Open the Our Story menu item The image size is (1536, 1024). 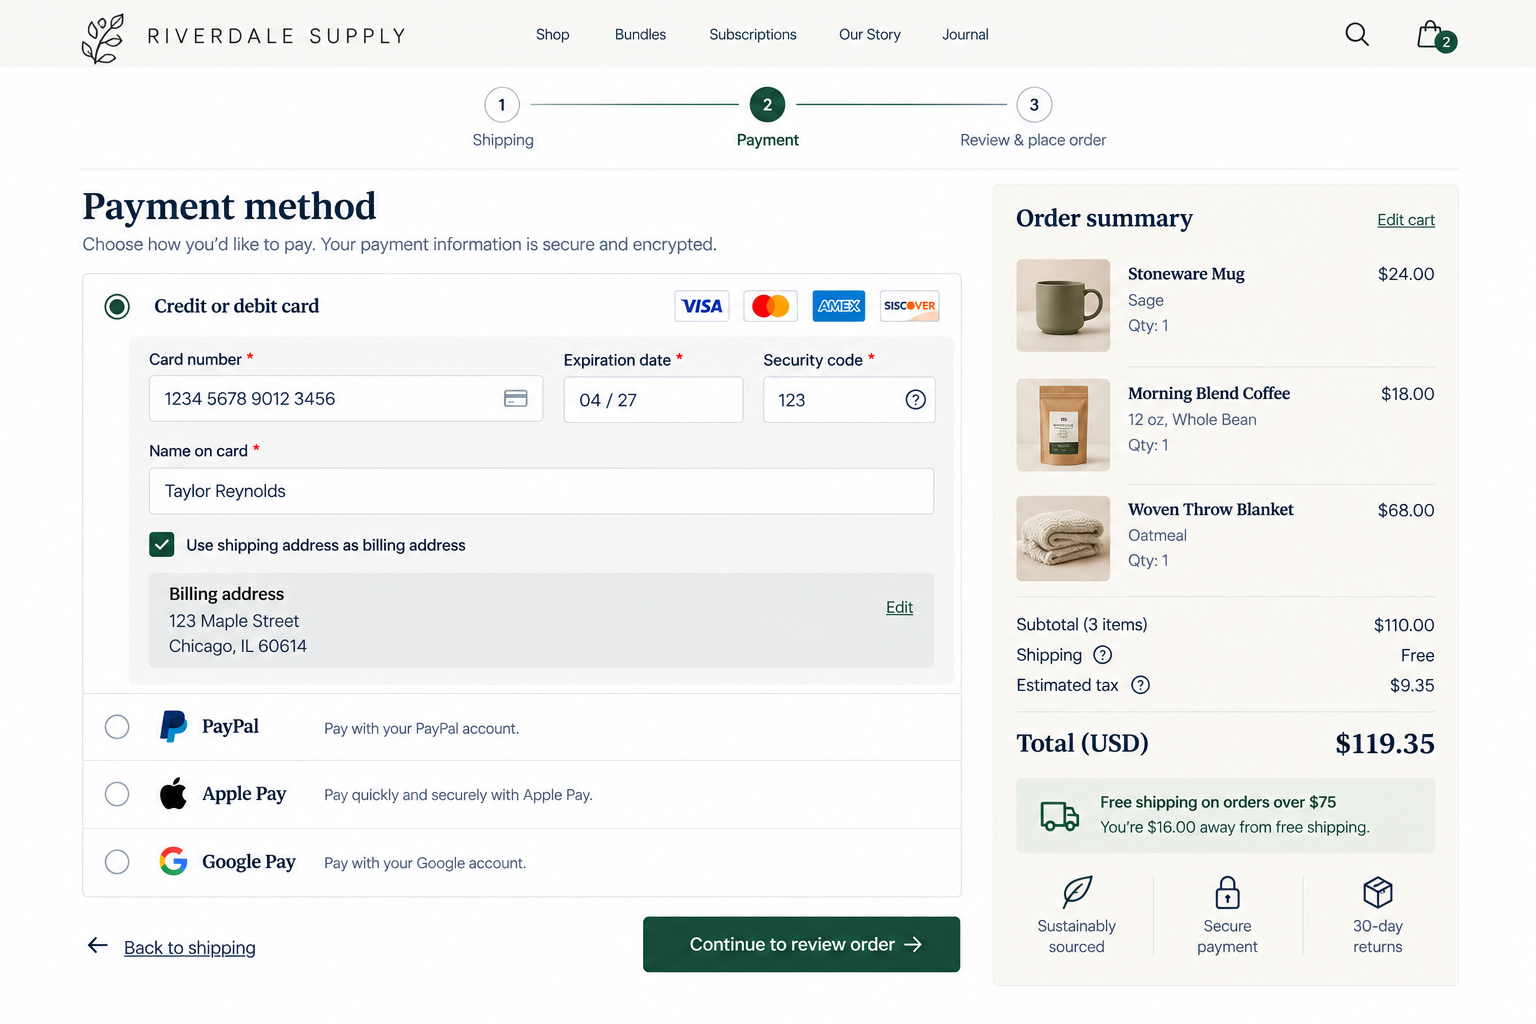(870, 35)
